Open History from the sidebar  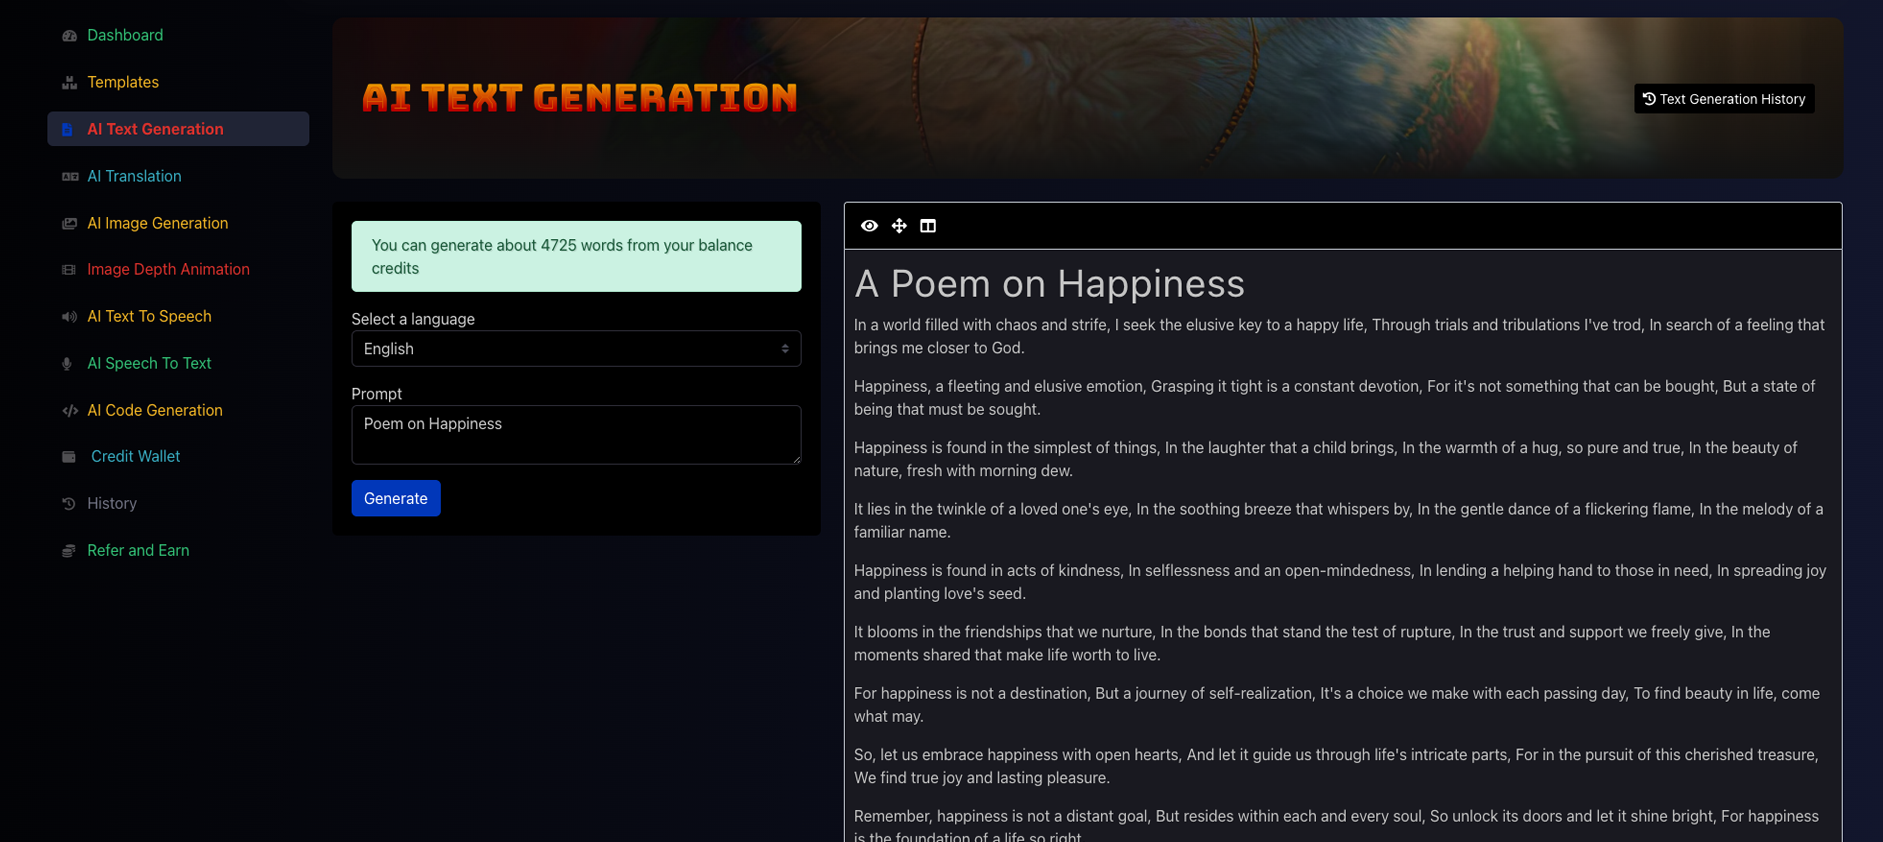(x=111, y=503)
